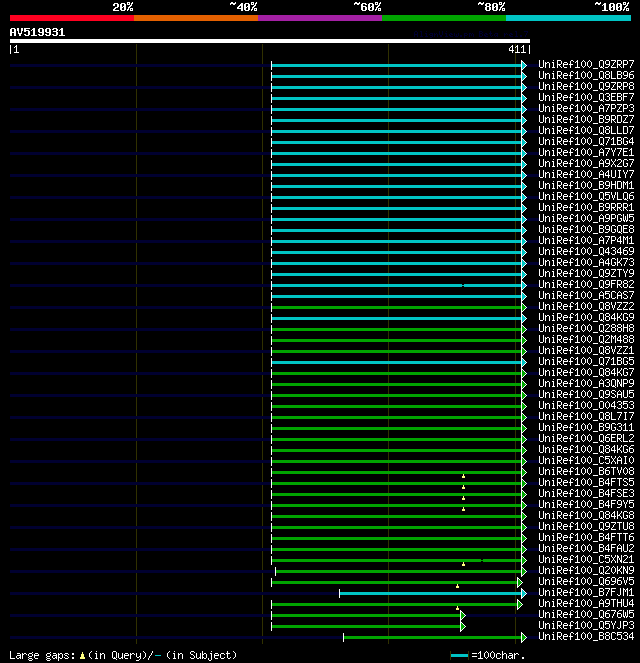Open hit UniRef100_A7PZP3 label
This screenshot has height=663, width=640.
point(586,108)
